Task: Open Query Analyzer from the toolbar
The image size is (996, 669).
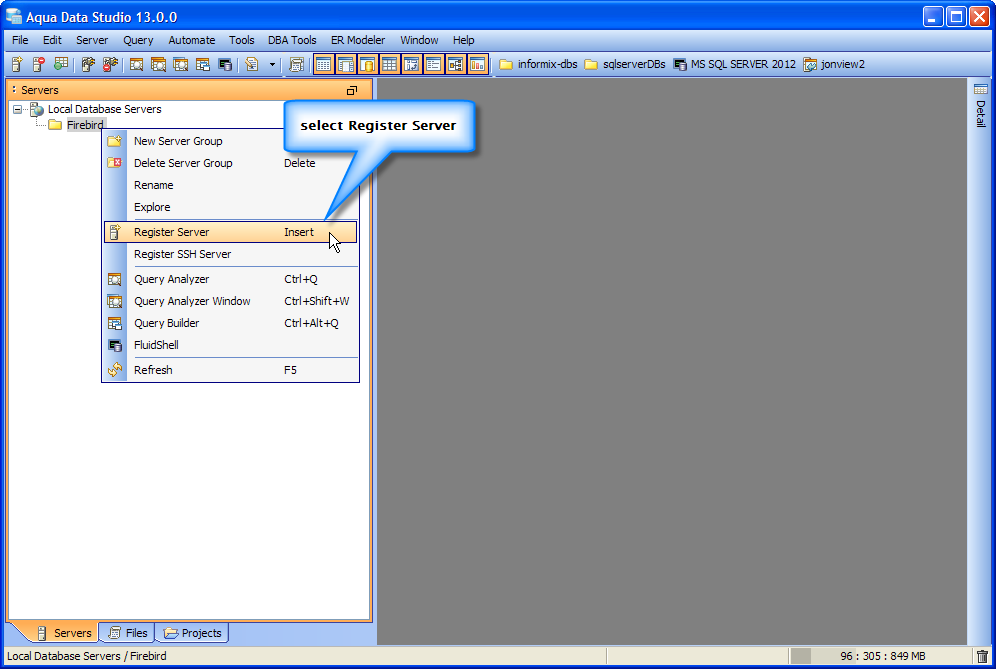Action: 136,64
